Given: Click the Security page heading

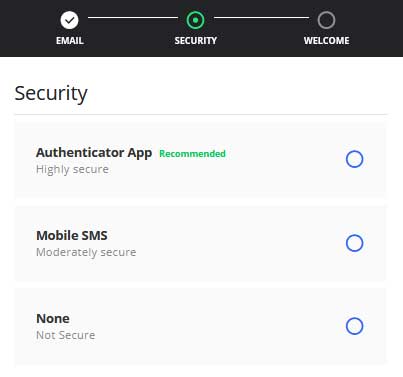Looking at the screenshot, I should [x=51, y=93].
